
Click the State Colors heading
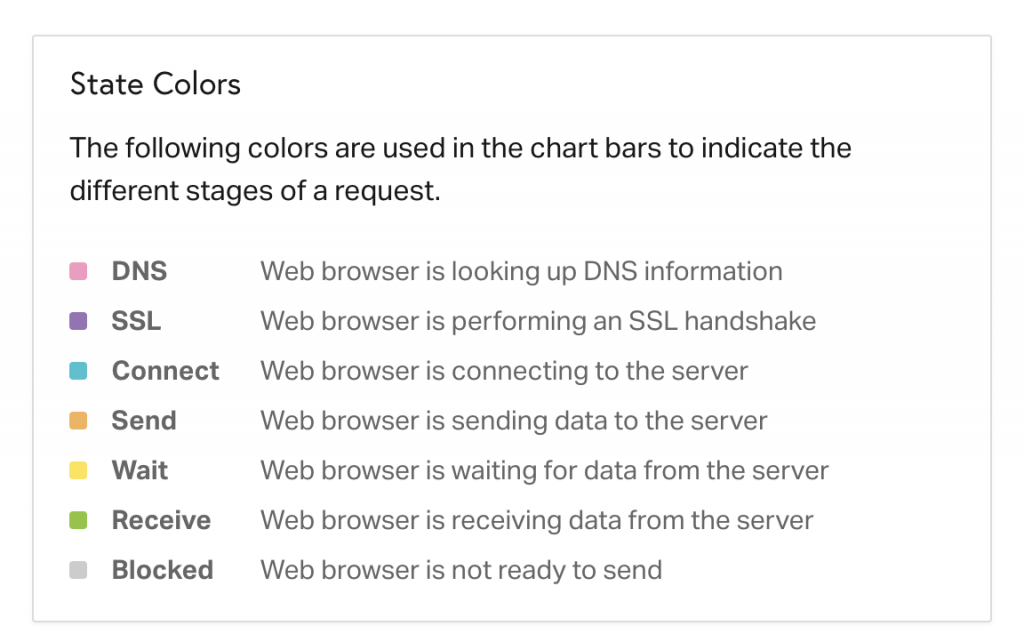point(155,84)
